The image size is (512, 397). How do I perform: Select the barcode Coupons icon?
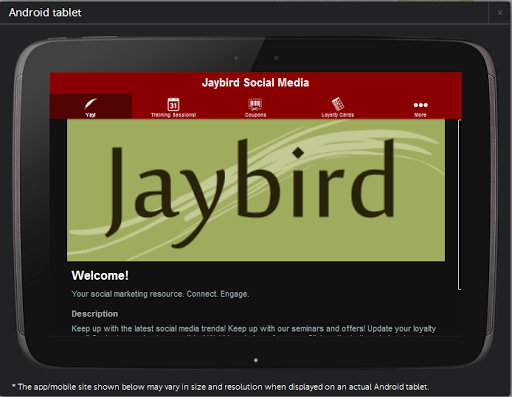click(x=255, y=104)
